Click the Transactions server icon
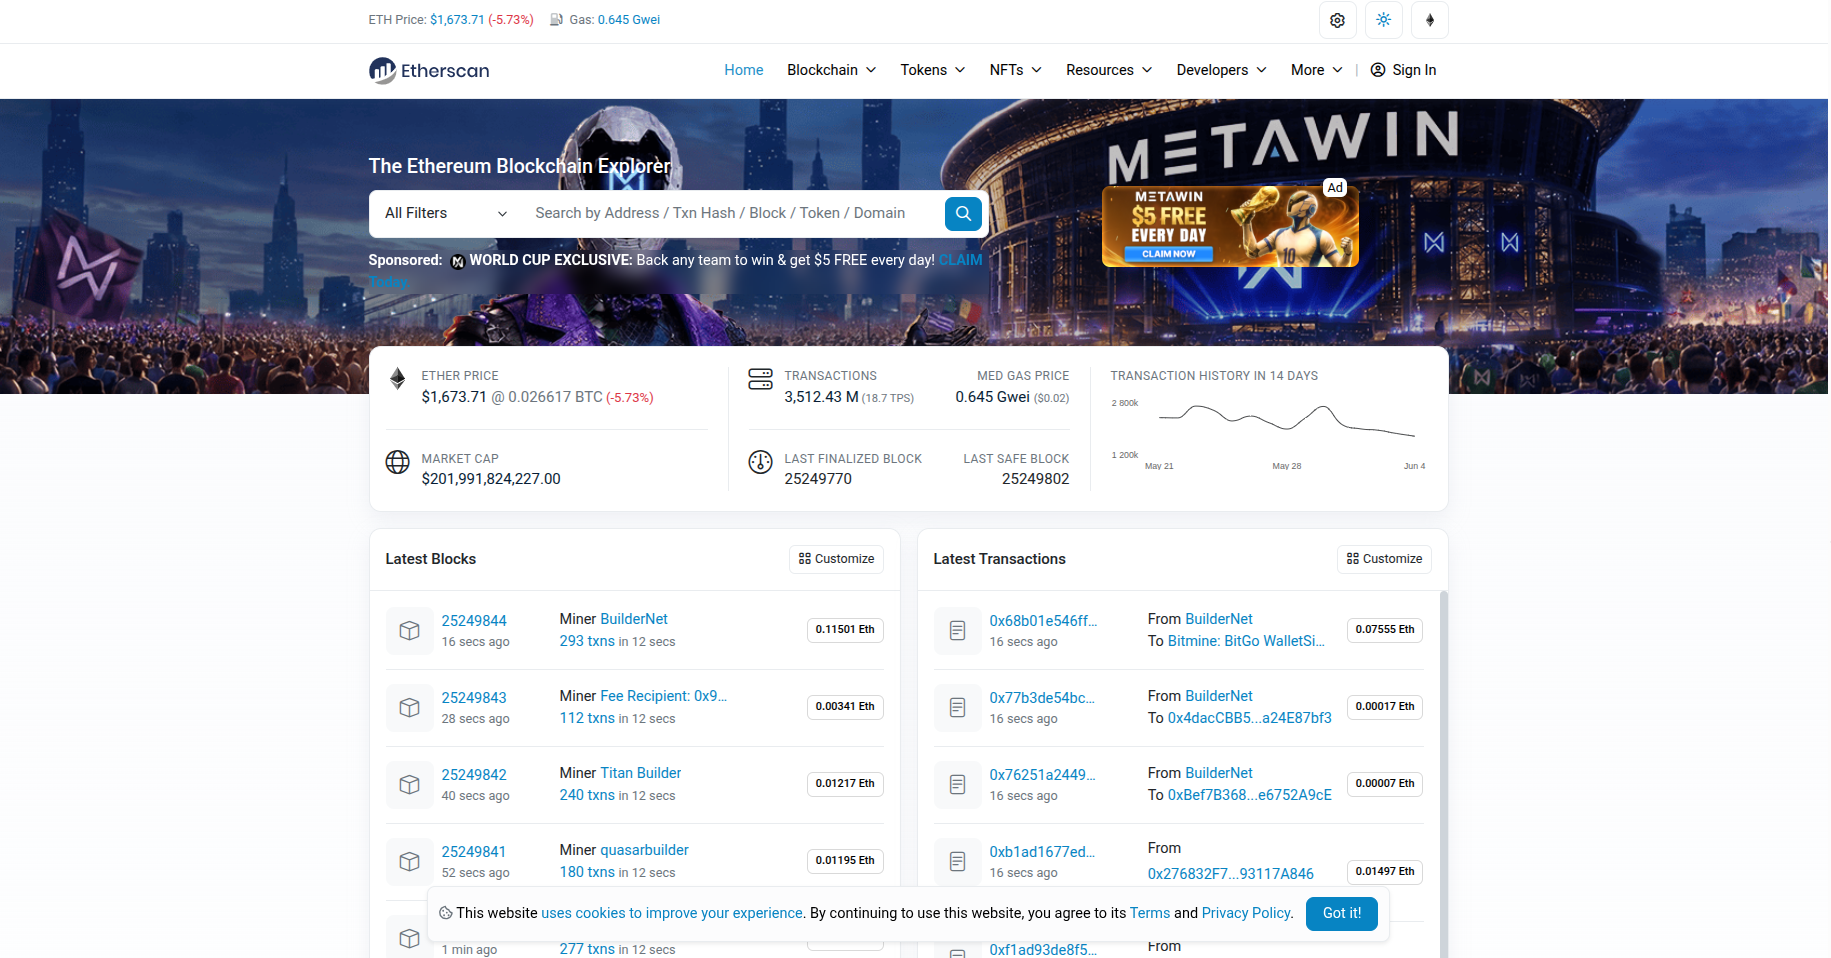The height and width of the screenshot is (958, 1831). click(760, 379)
